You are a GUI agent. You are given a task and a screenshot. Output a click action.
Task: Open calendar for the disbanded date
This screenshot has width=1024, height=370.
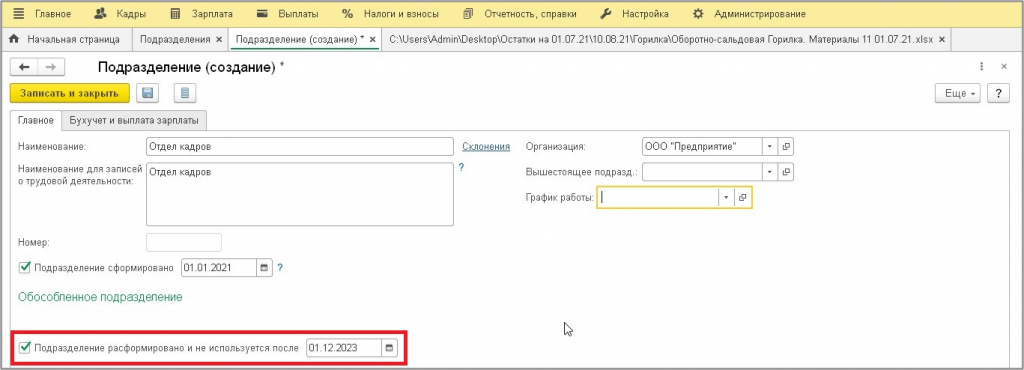(x=389, y=348)
